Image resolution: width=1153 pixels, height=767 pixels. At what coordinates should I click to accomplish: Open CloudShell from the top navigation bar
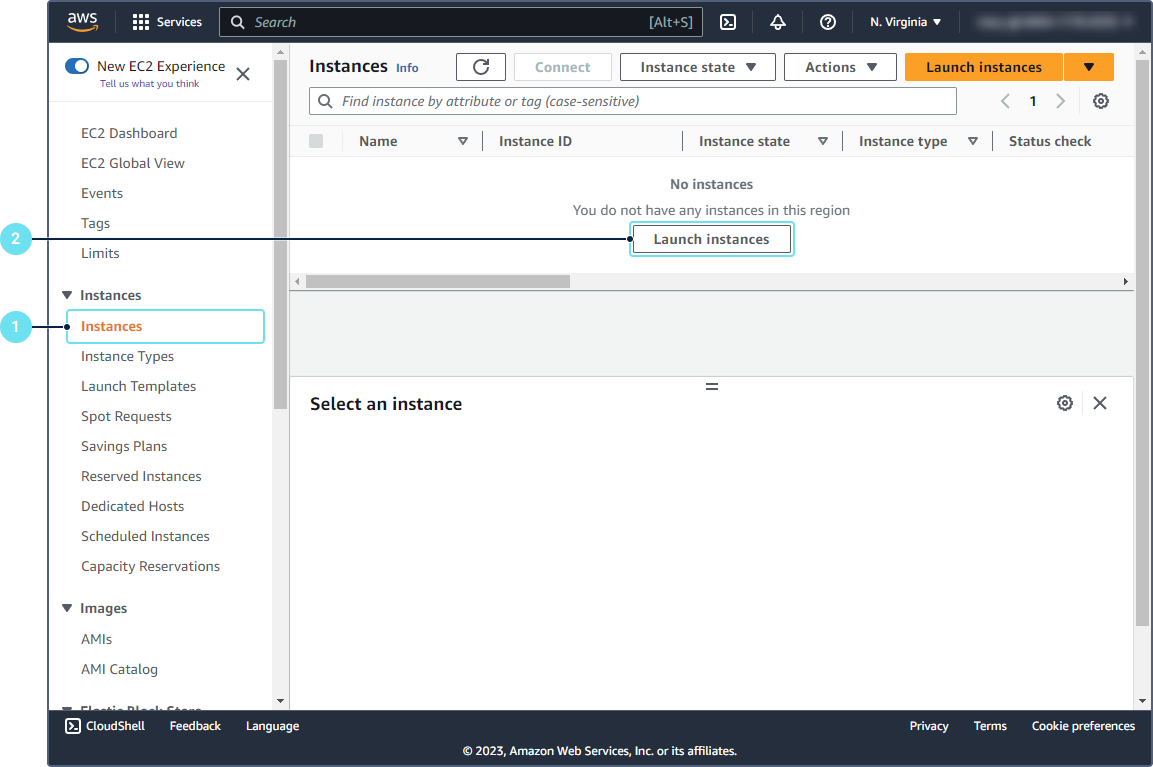point(729,22)
